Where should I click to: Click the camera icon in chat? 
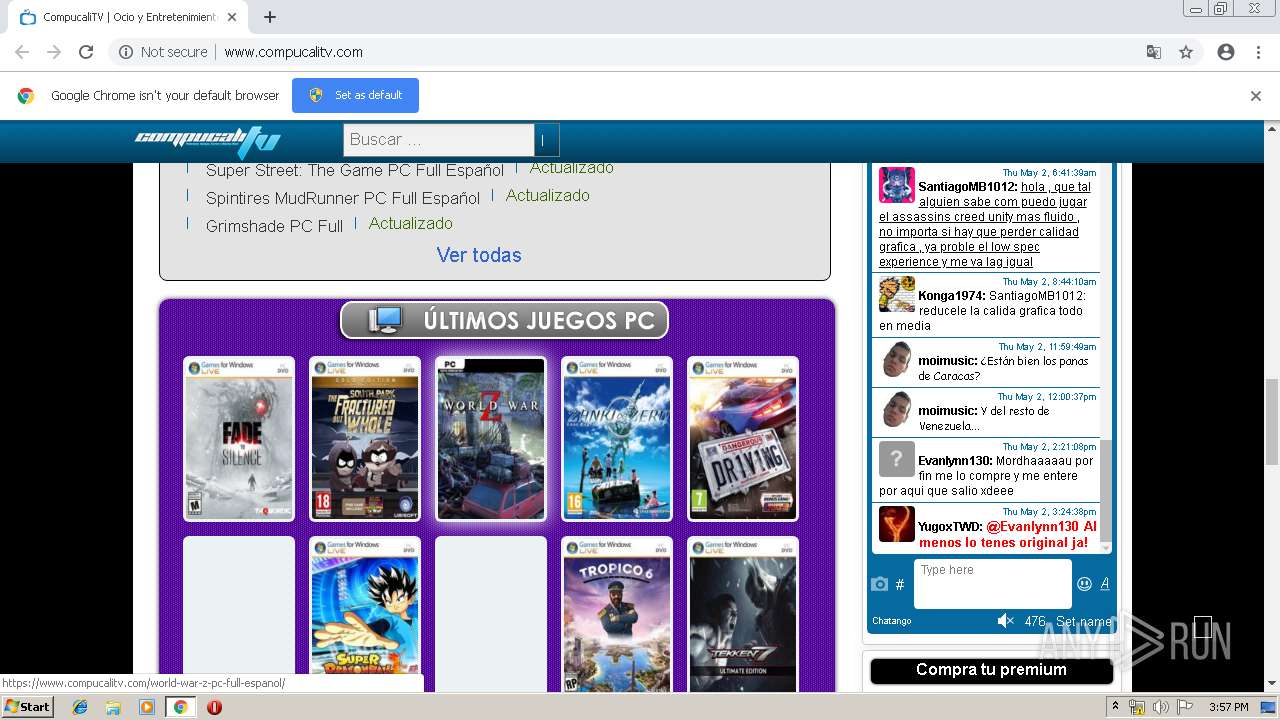879,585
